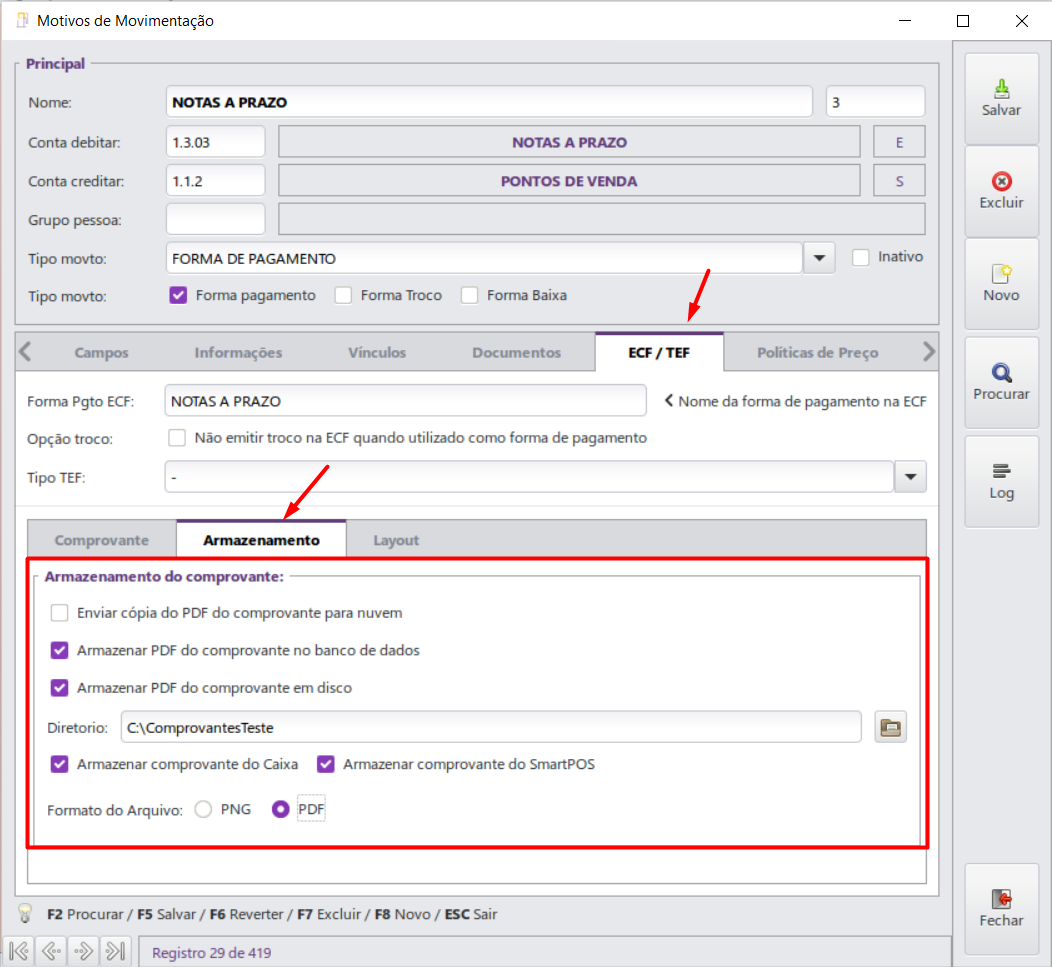Click the Grupo pessoa description box
Screen dimensions: 1052x967
[x=602, y=219]
